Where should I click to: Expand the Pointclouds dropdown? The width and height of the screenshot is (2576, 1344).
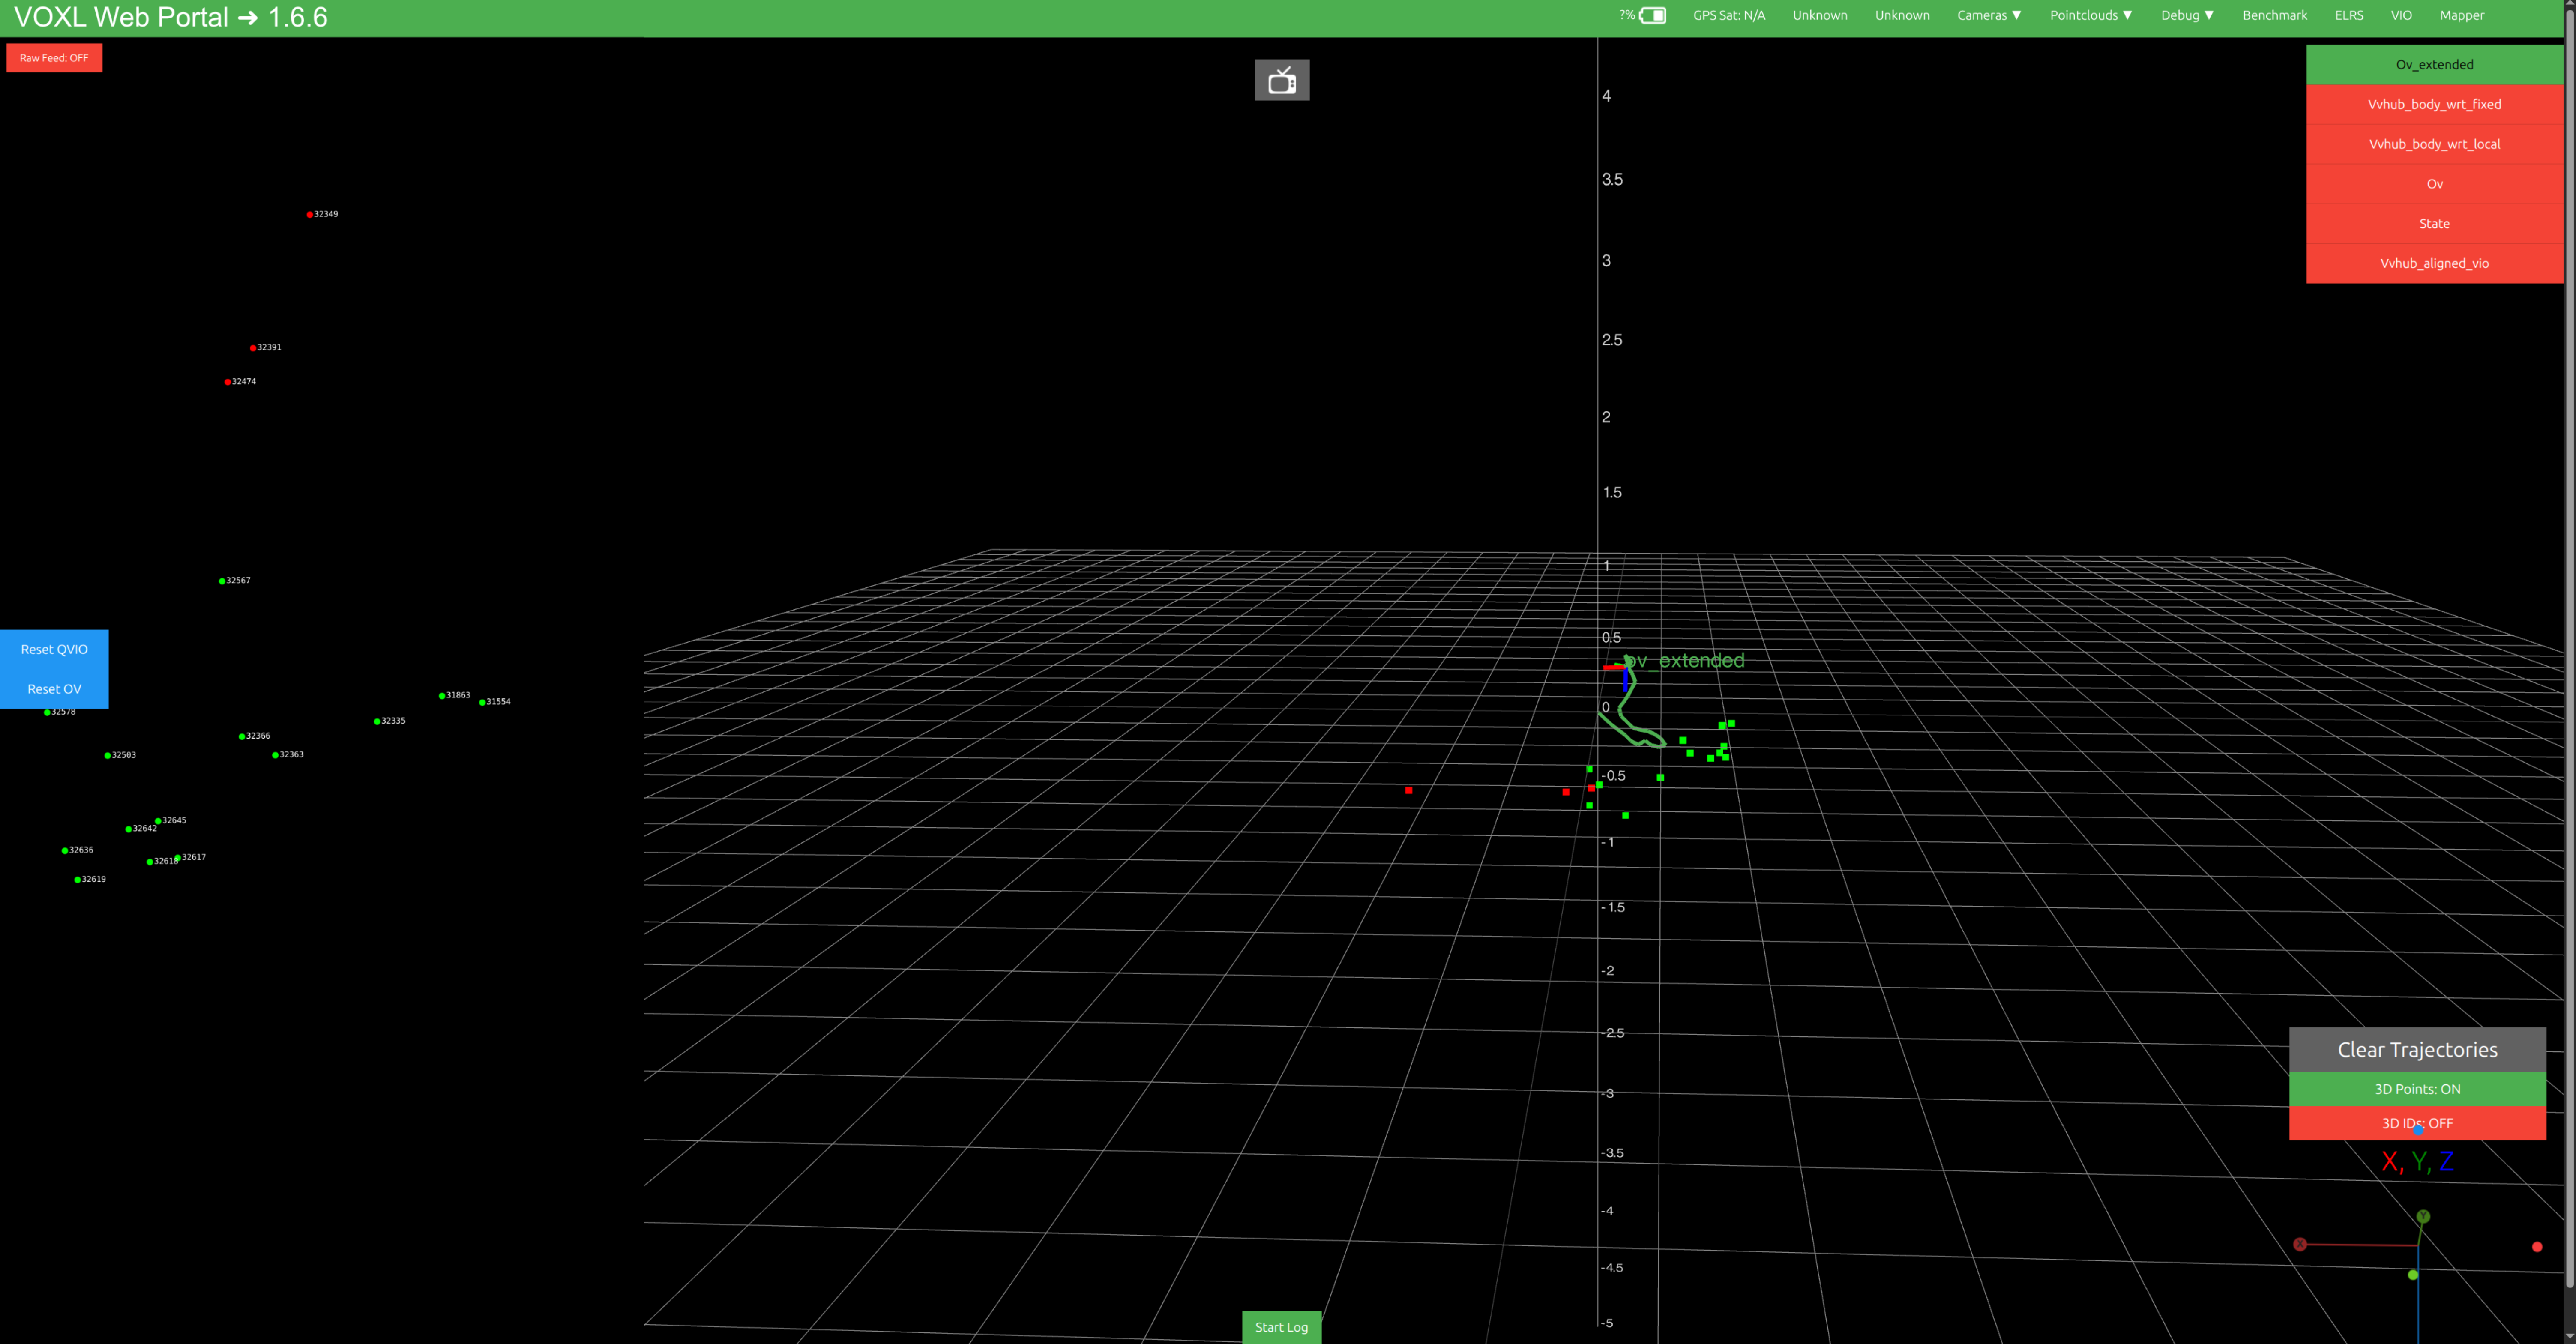pos(2091,15)
